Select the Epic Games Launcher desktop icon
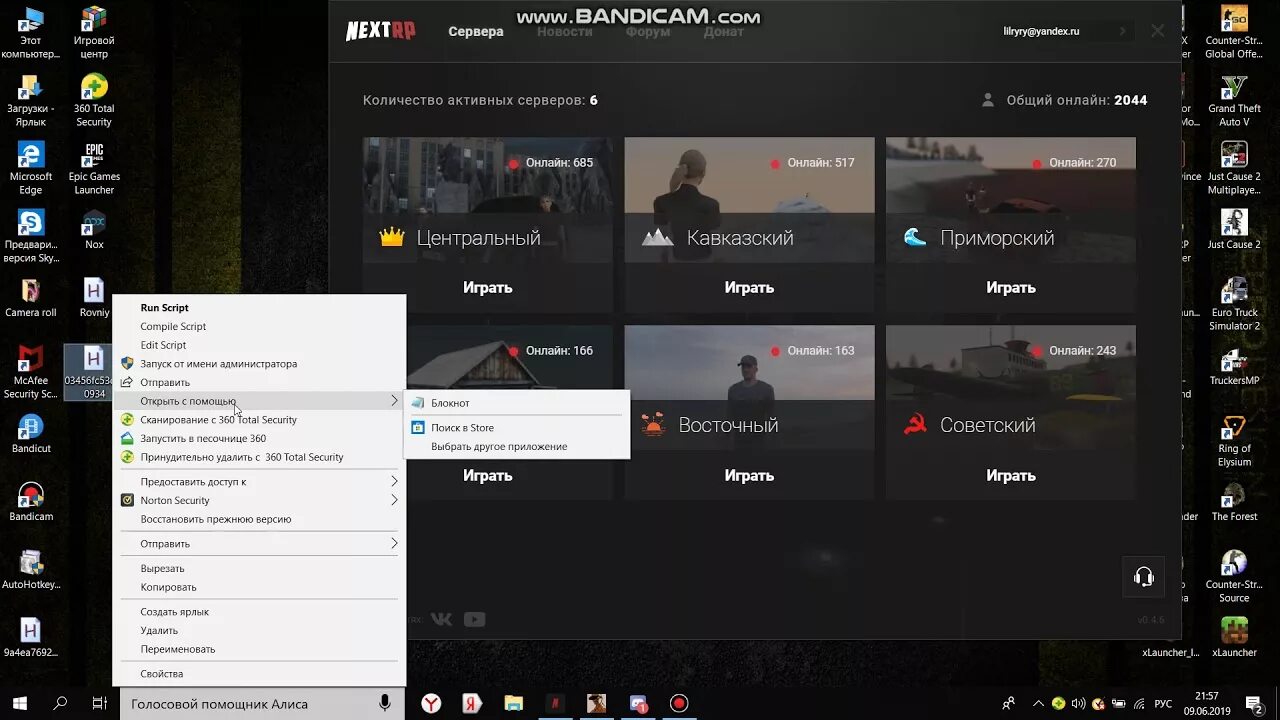The height and width of the screenshot is (720, 1280). (94, 168)
